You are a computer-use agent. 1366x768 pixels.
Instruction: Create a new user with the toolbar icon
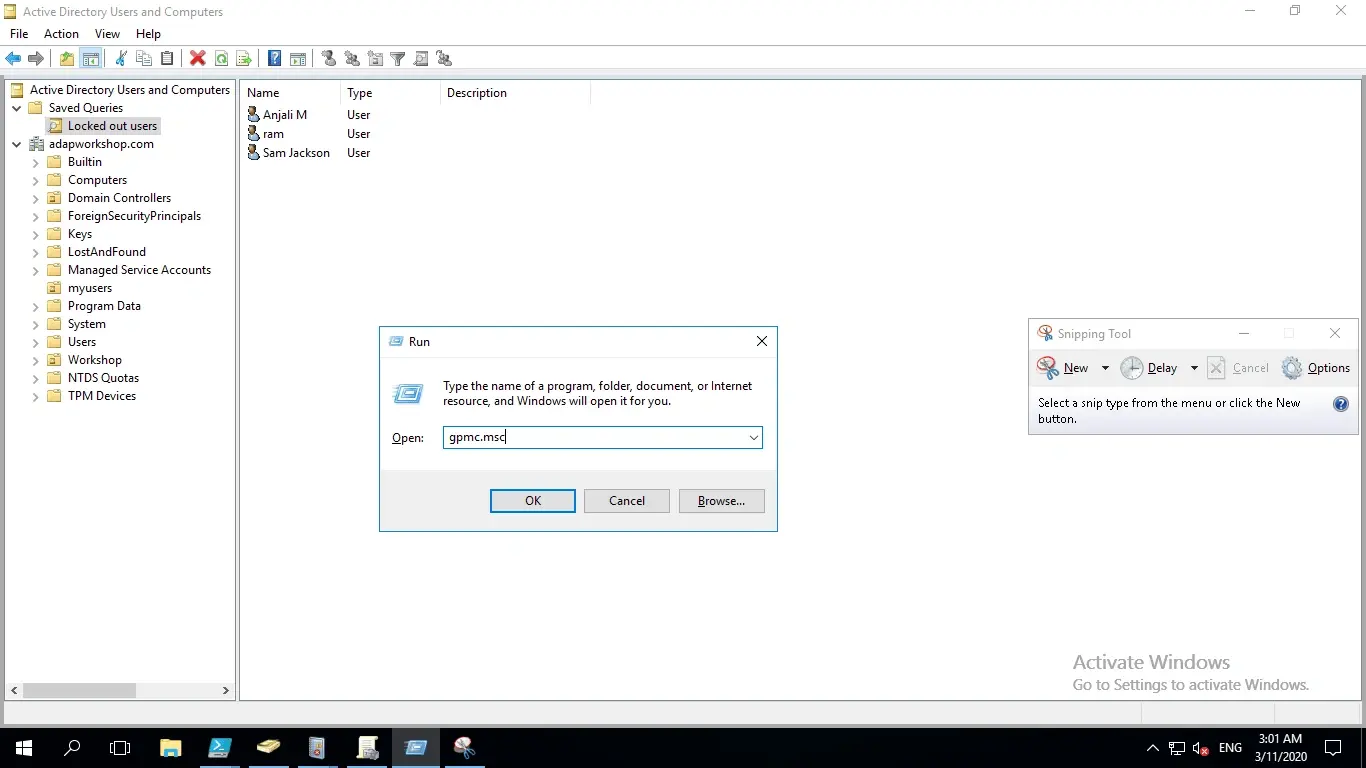[329, 59]
